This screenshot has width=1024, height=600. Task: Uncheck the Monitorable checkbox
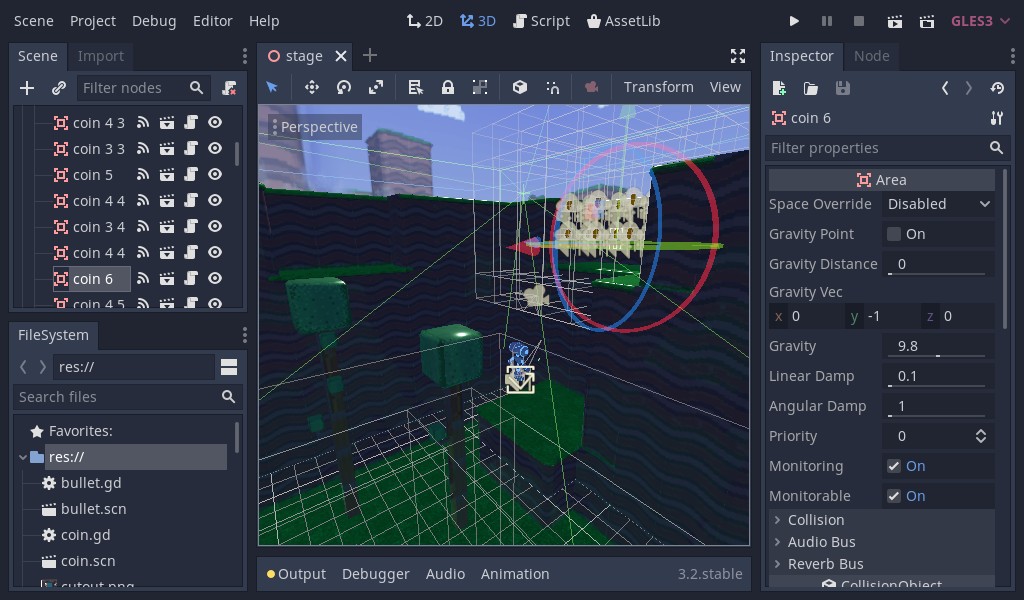coord(894,496)
